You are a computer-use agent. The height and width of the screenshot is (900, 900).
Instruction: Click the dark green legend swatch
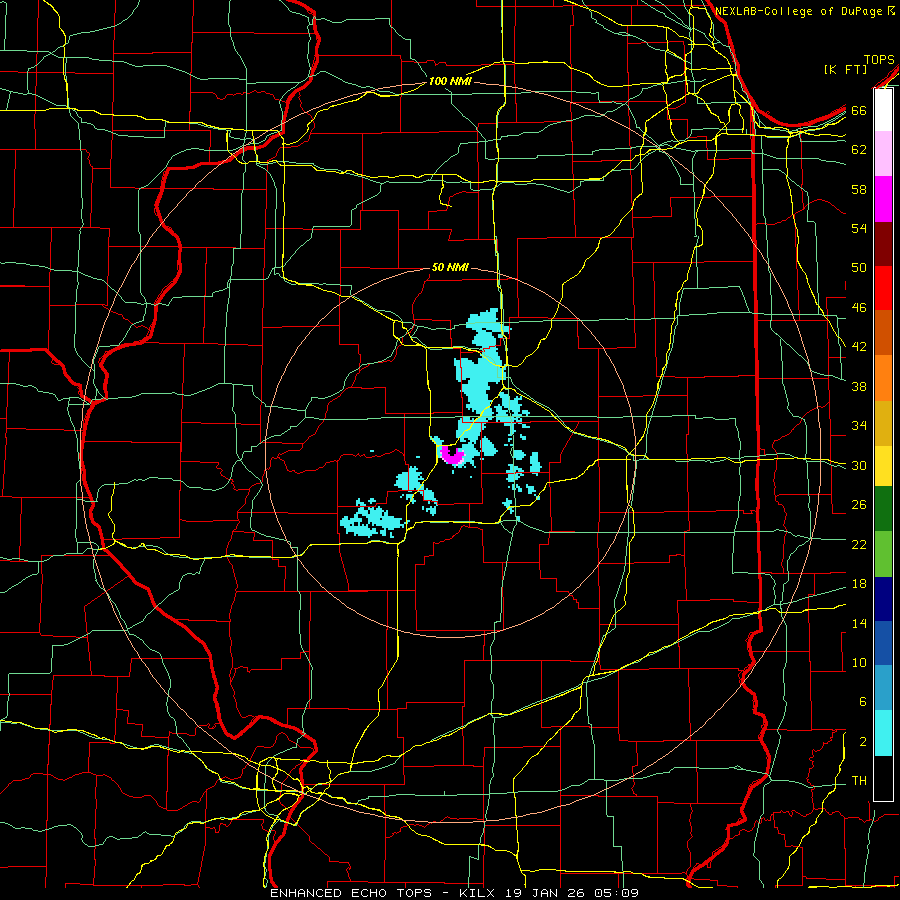(x=883, y=509)
